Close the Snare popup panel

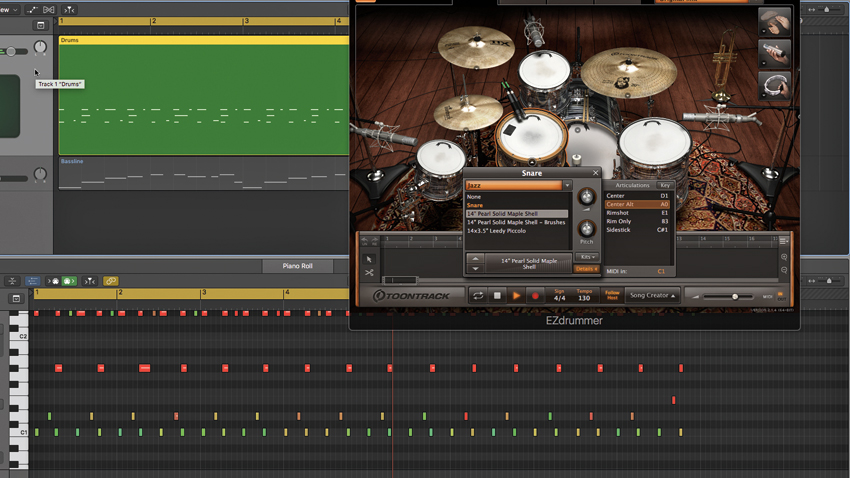(595, 173)
